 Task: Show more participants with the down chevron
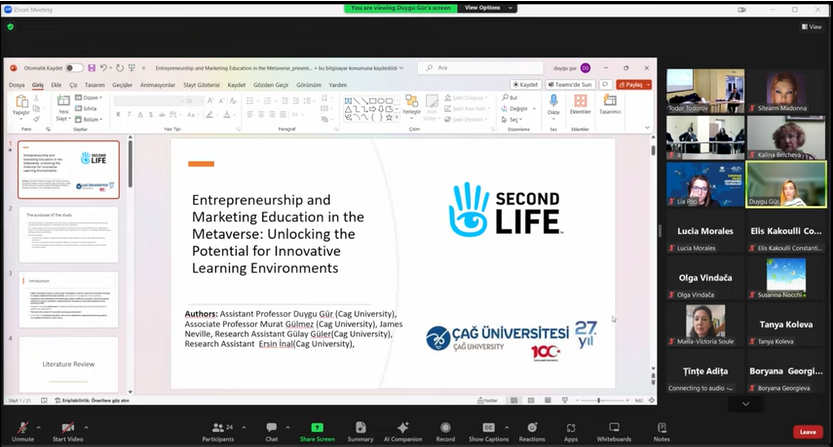coord(746,404)
